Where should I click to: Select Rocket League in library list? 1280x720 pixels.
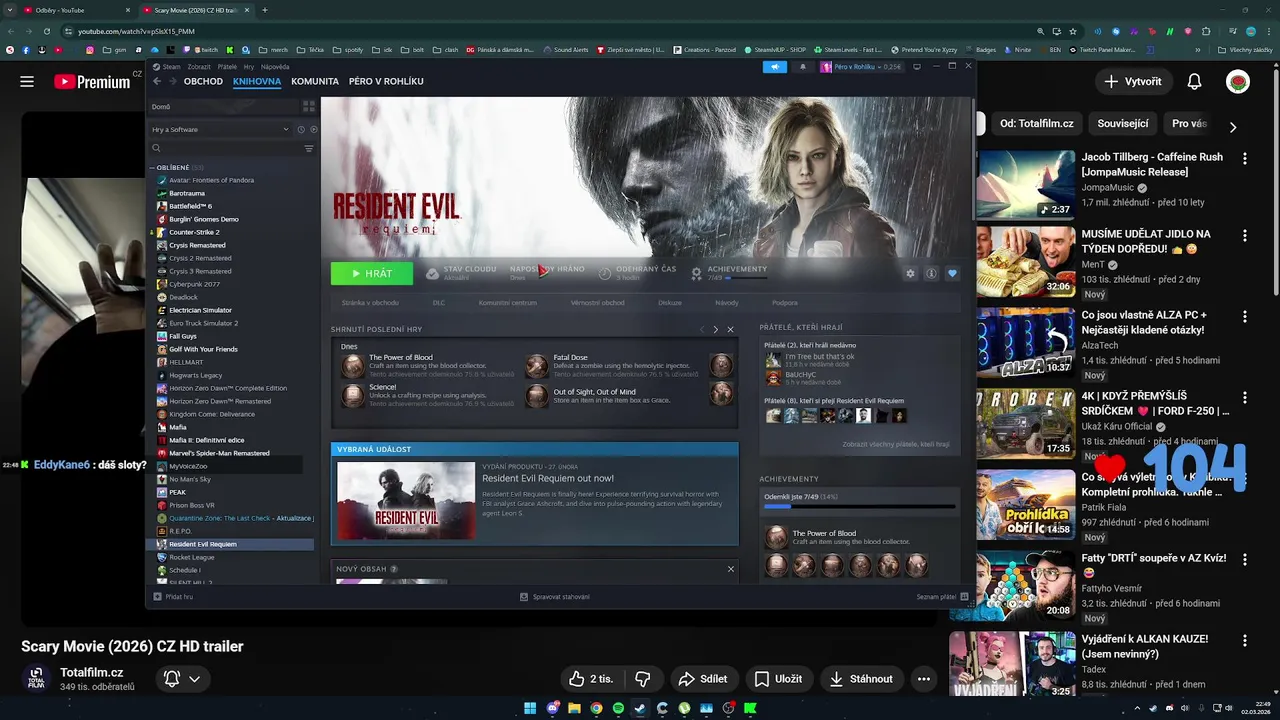pos(191,557)
